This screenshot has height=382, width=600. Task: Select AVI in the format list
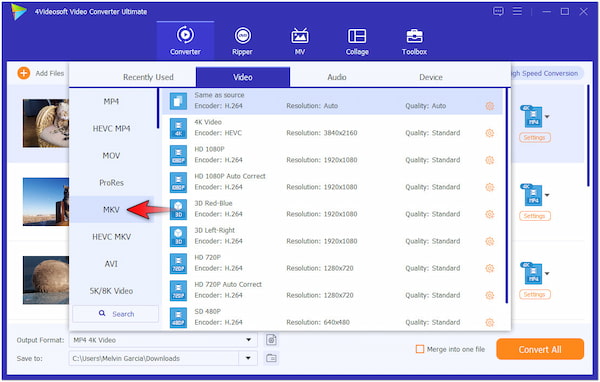point(111,264)
